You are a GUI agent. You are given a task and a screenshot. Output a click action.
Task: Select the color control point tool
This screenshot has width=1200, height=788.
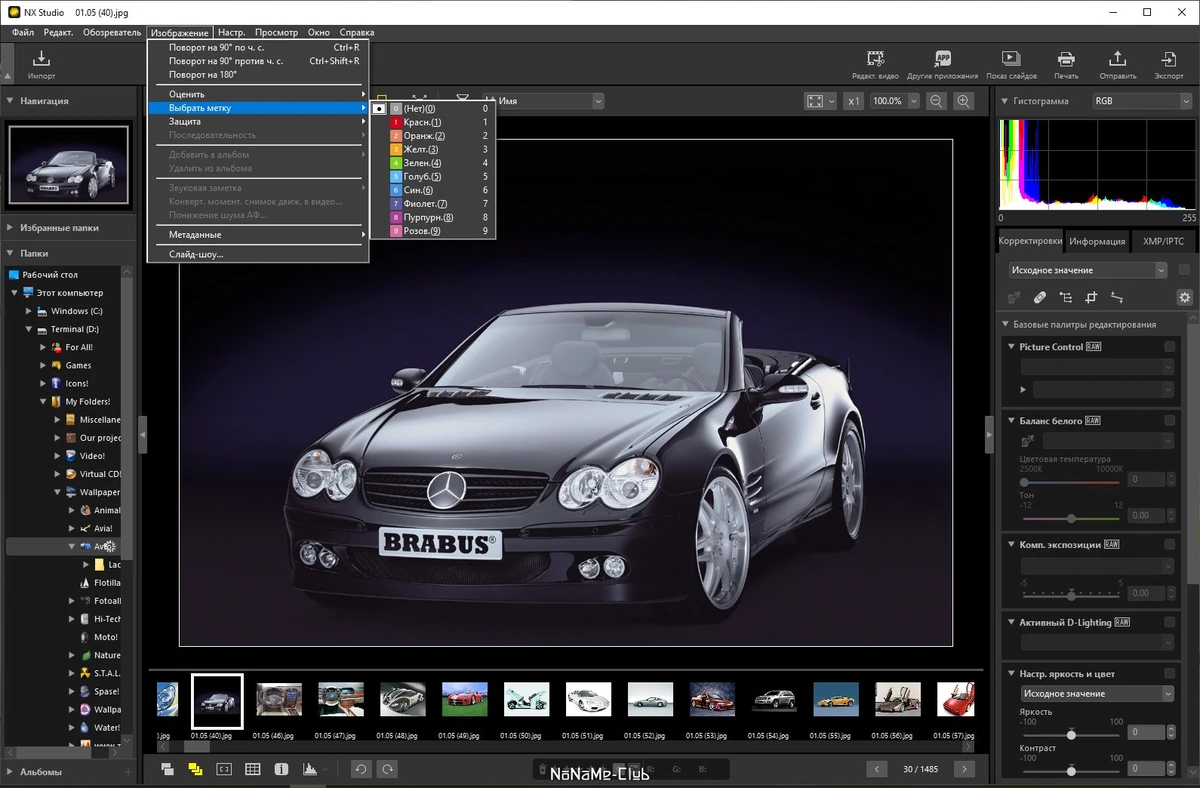pos(1066,297)
